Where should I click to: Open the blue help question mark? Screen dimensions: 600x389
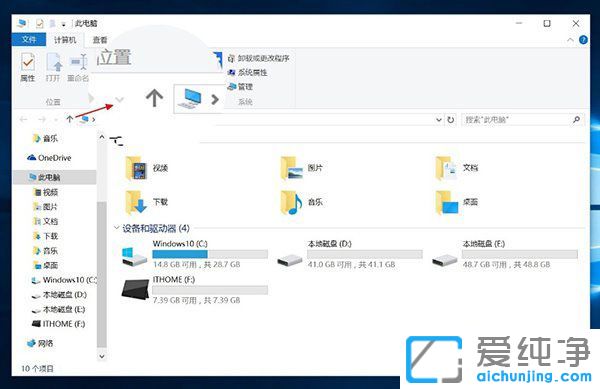(583, 40)
